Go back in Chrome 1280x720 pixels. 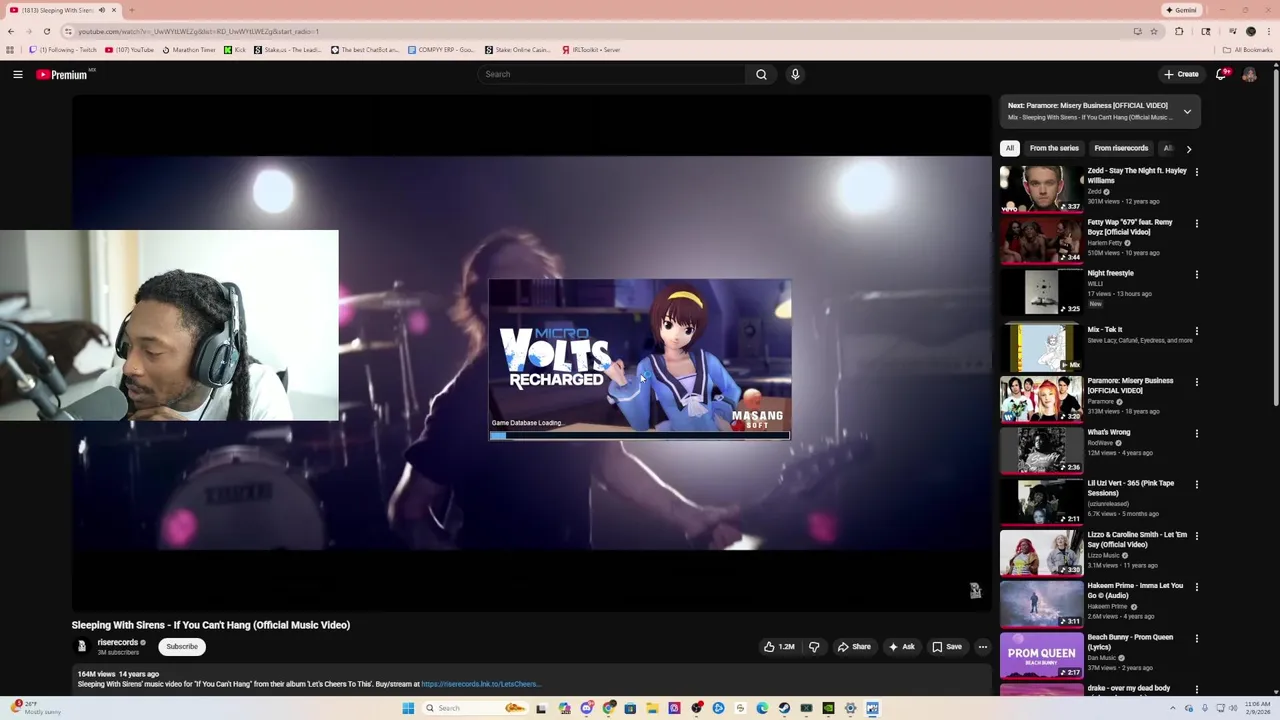(x=11, y=31)
